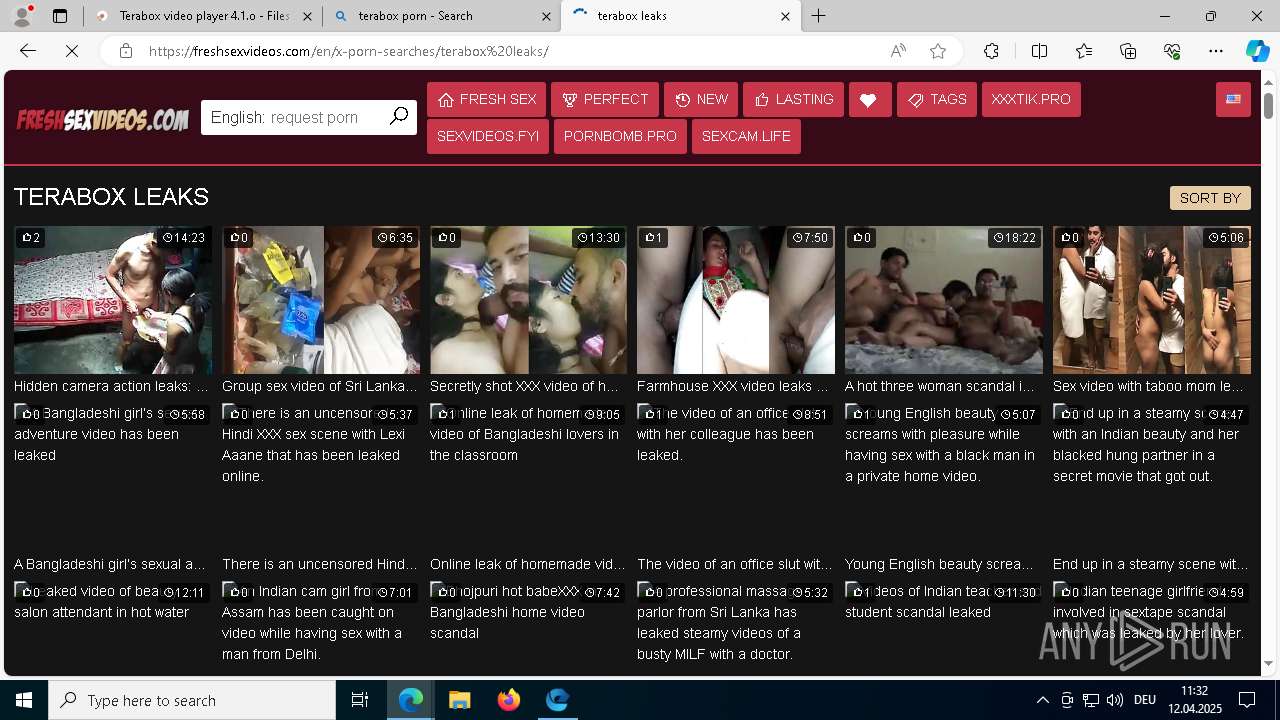The width and height of the screenshot is (1280, 720).
Task: Open the Extensions menu
Action: click(x=991, y=51)
